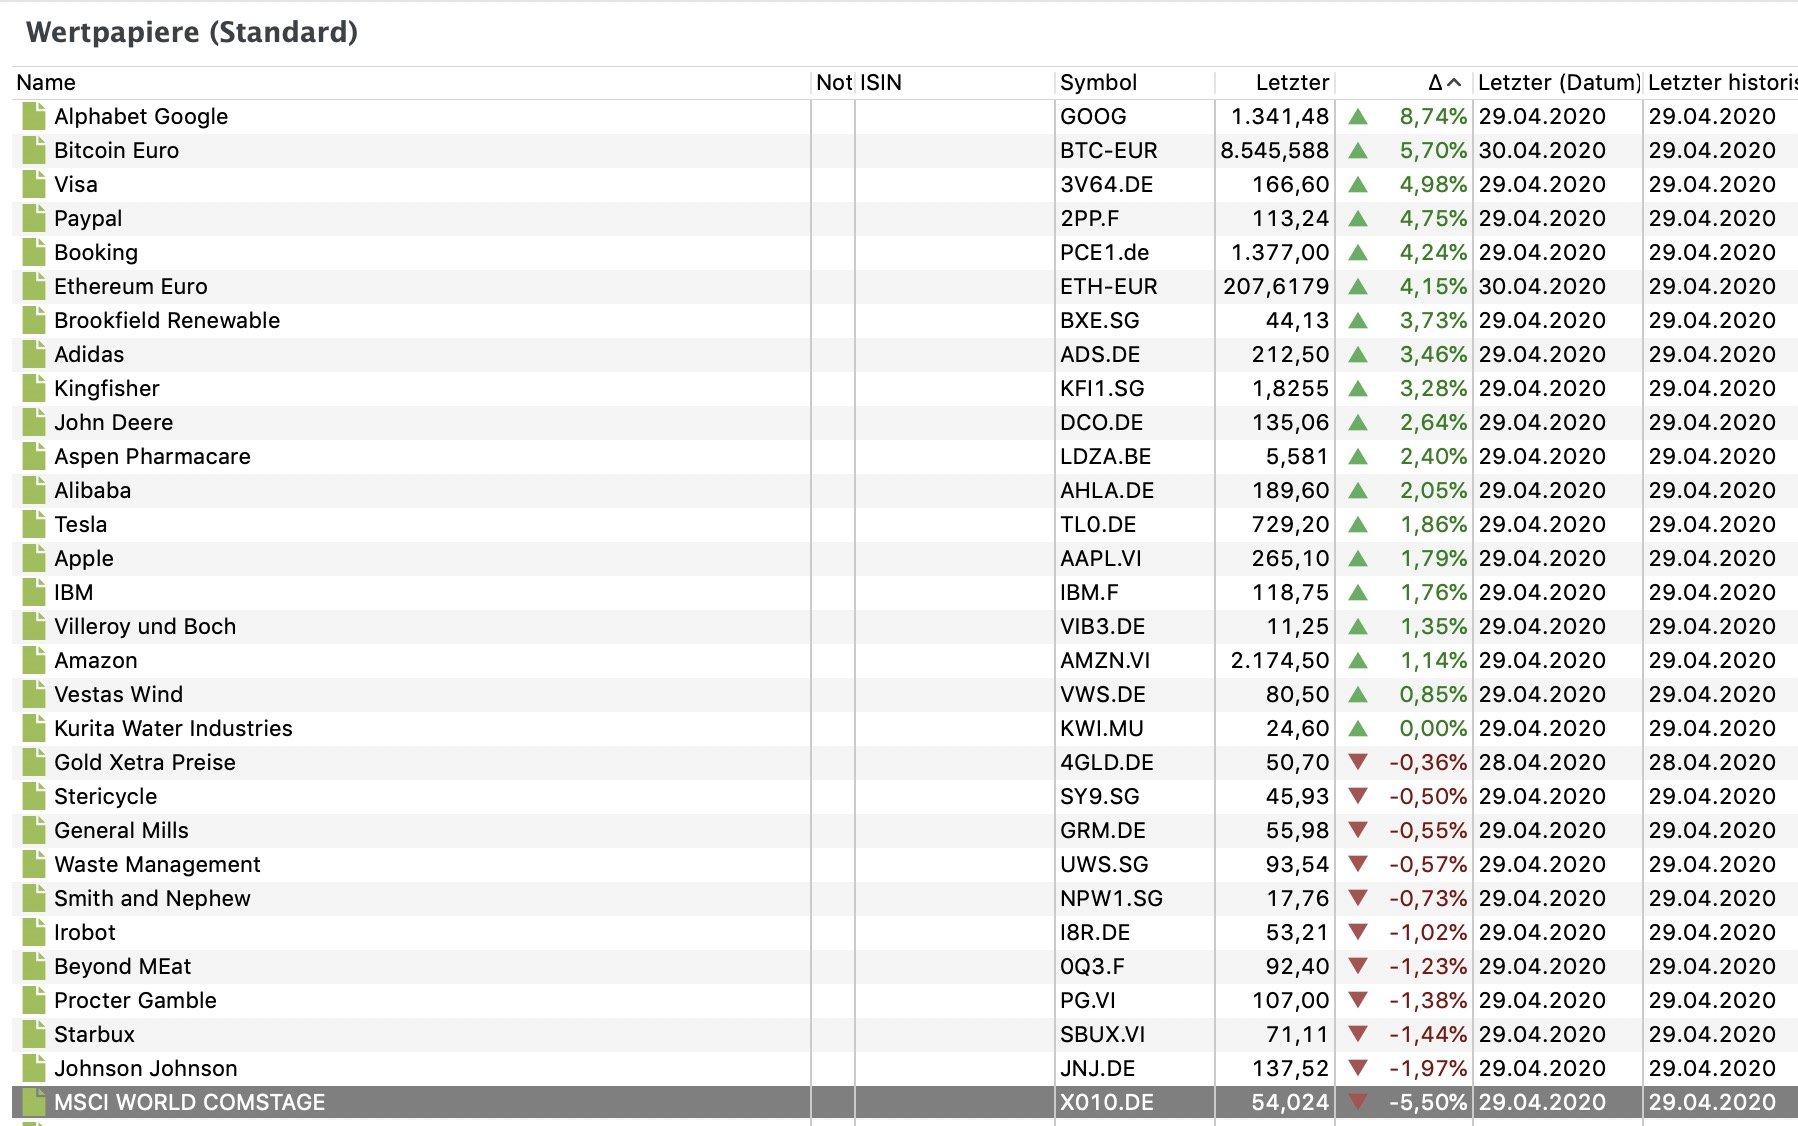The image size is (1798, 1126).
Task: Click the file icon beside Booking
Action: pyautogui.click(x=34, y=252)
